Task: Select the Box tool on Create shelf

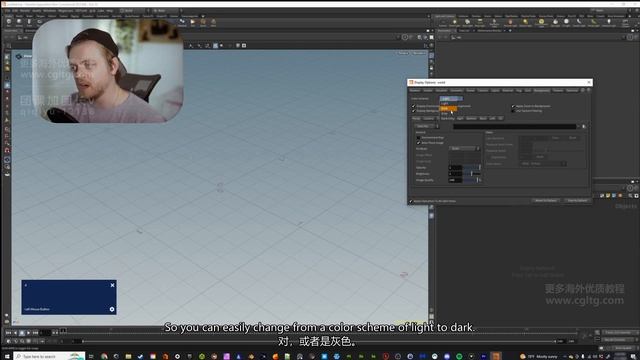Action: pyautogui.click(x=9, y=22)
